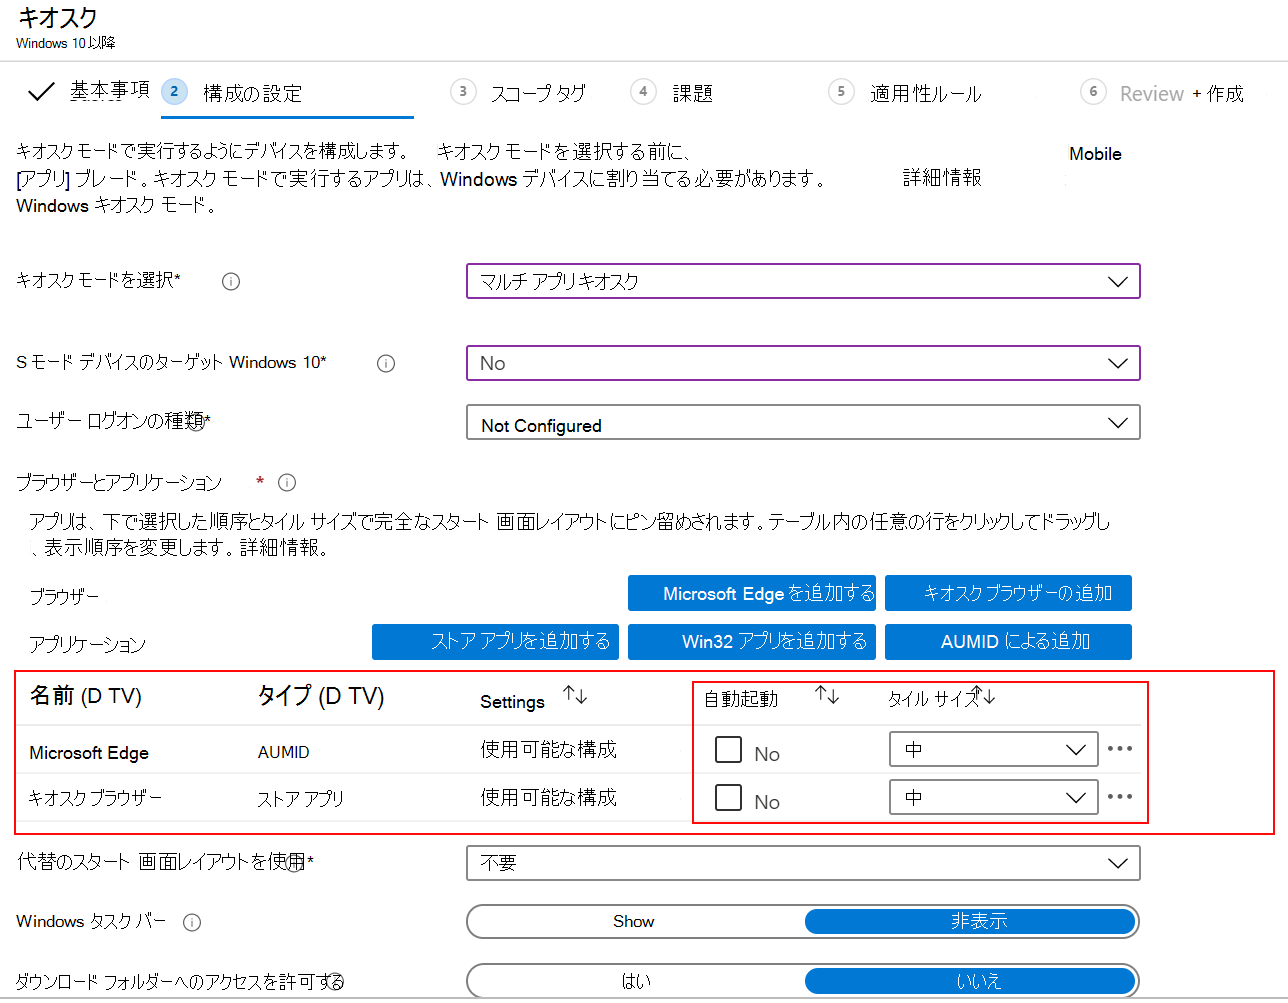Switch to スコープ タグ tab

click(538, 93)
